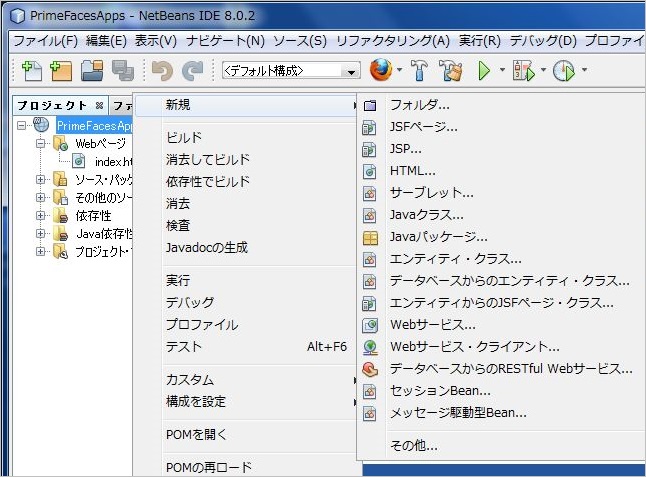Open the ファイル(F) menu
Viewport: 646px width, 477px height.
click(x=45, y=41)
